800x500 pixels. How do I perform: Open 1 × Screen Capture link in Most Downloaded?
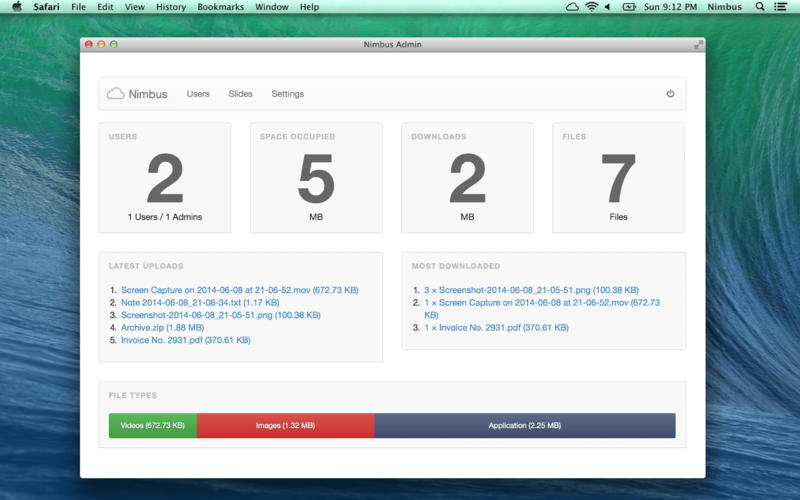coord(542,309)
